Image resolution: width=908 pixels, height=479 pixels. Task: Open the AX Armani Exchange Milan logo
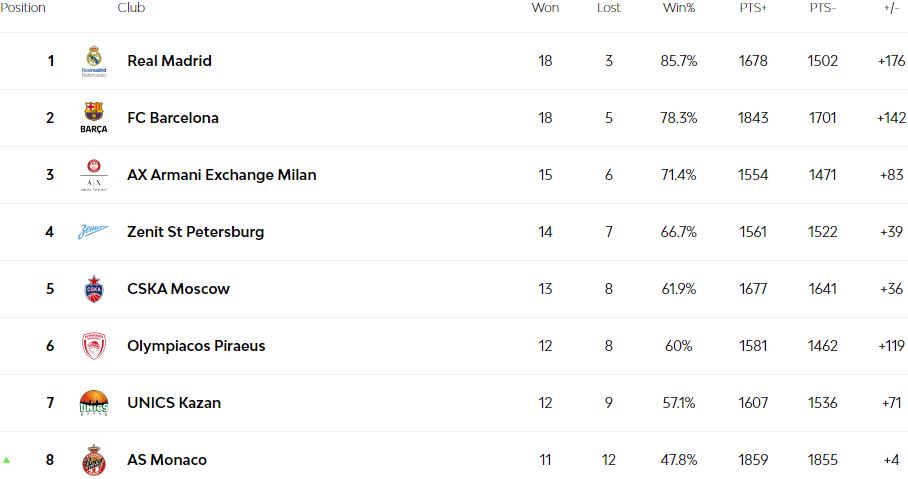coord(94,175)
